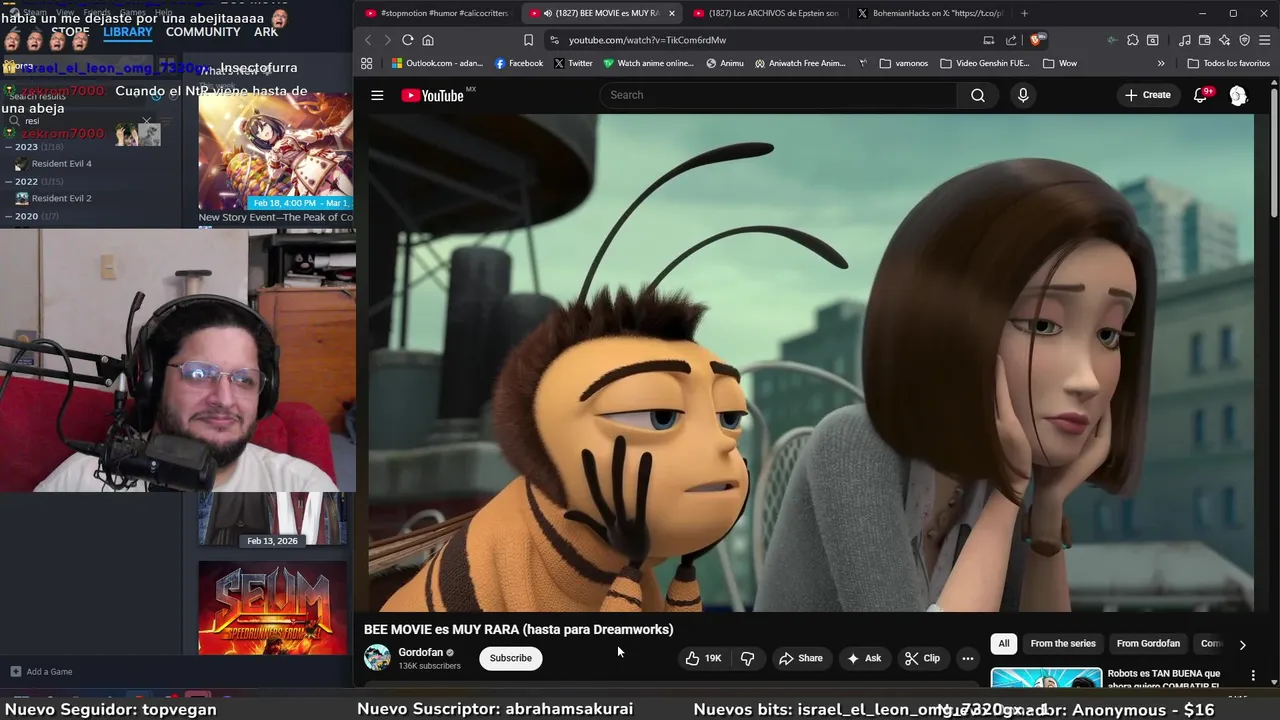Open YouTube notifications bell
Image resolution: width=1280 pixels, height=720 pixels.
point(1201,95)
